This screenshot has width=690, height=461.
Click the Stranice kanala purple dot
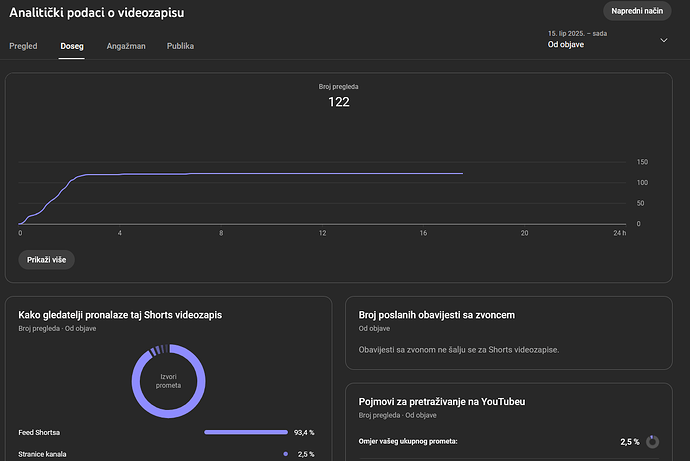point(286,454)
